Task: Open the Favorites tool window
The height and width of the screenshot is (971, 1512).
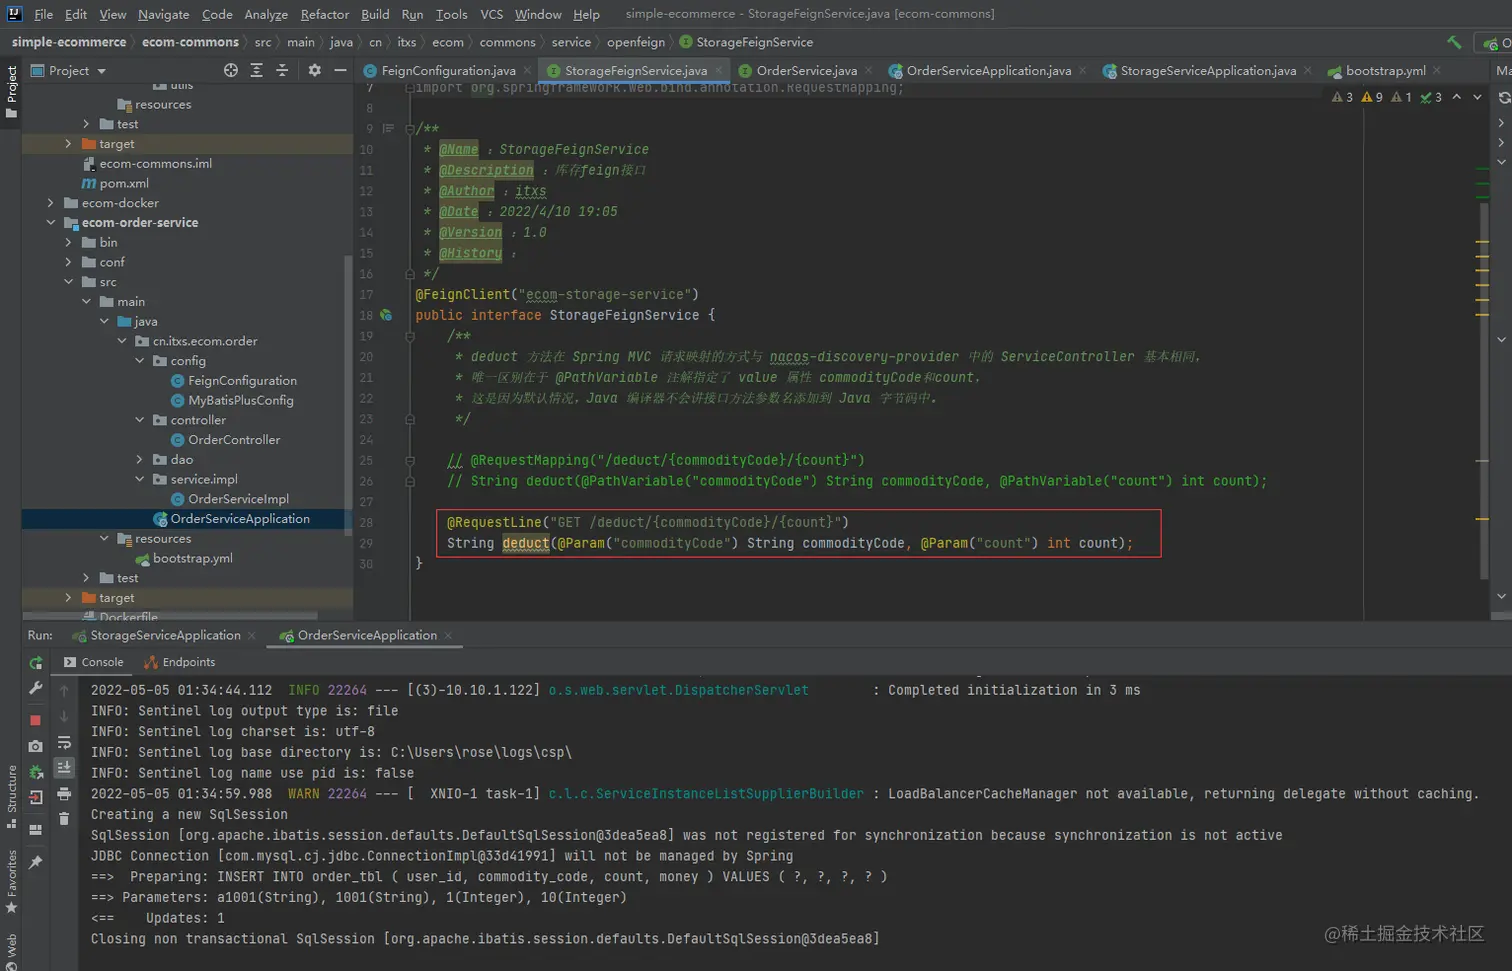Action: coord(11,881)
